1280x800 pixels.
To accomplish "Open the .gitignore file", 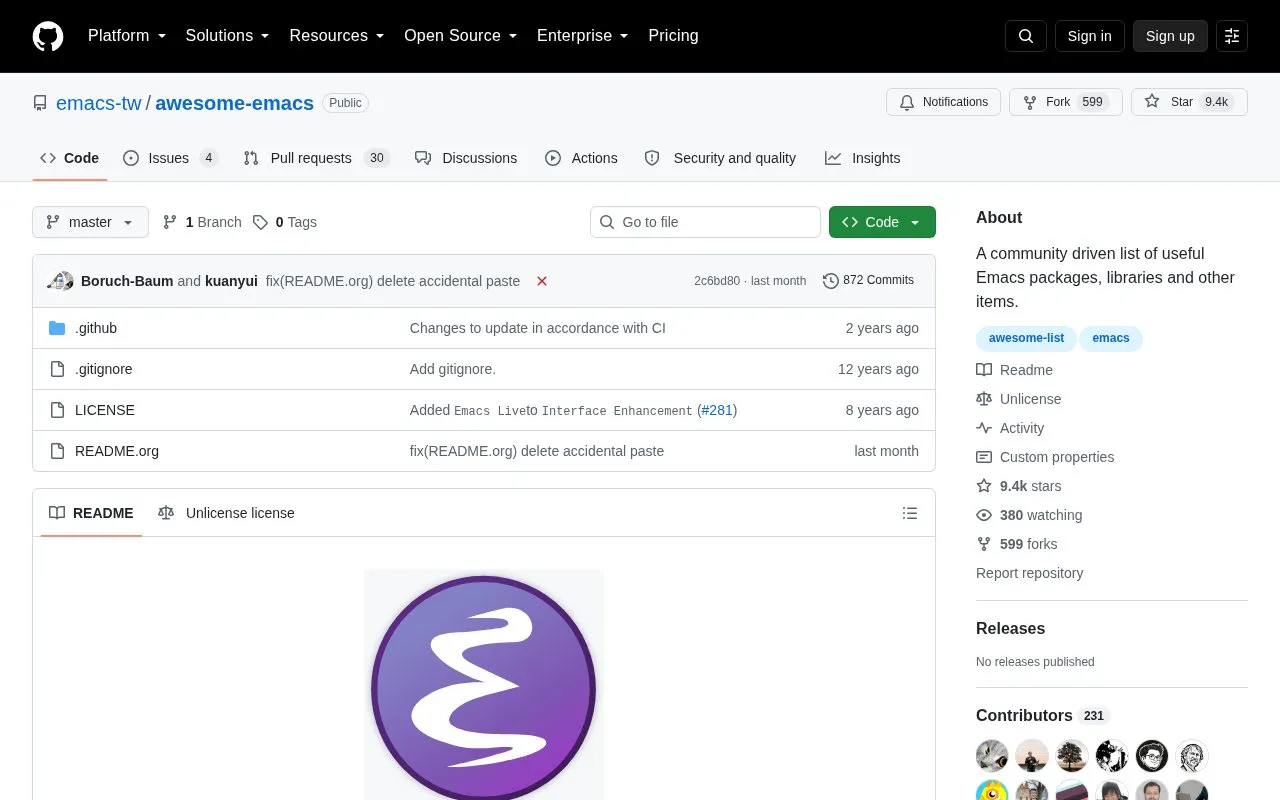I will coord(104,369).
